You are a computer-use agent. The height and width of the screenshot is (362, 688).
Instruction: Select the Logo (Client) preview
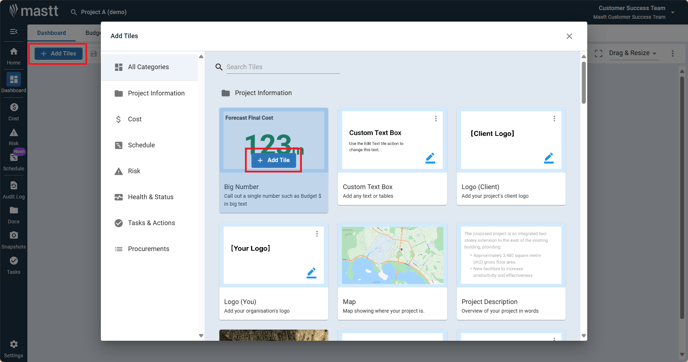(x=511, y=140)
